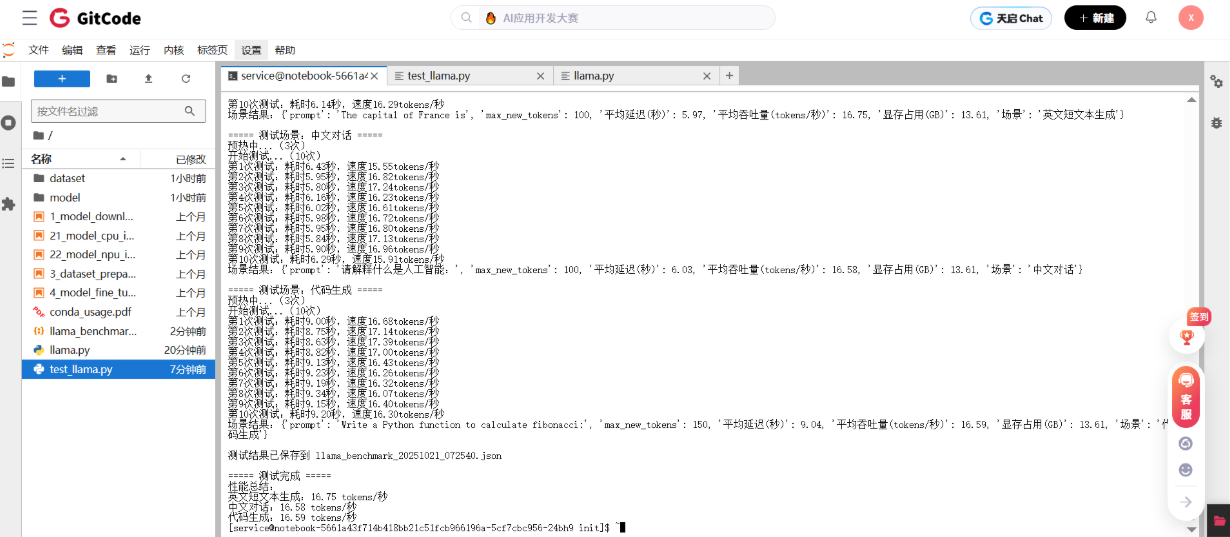
Task: Click the upload files icon
Action: 148,78
